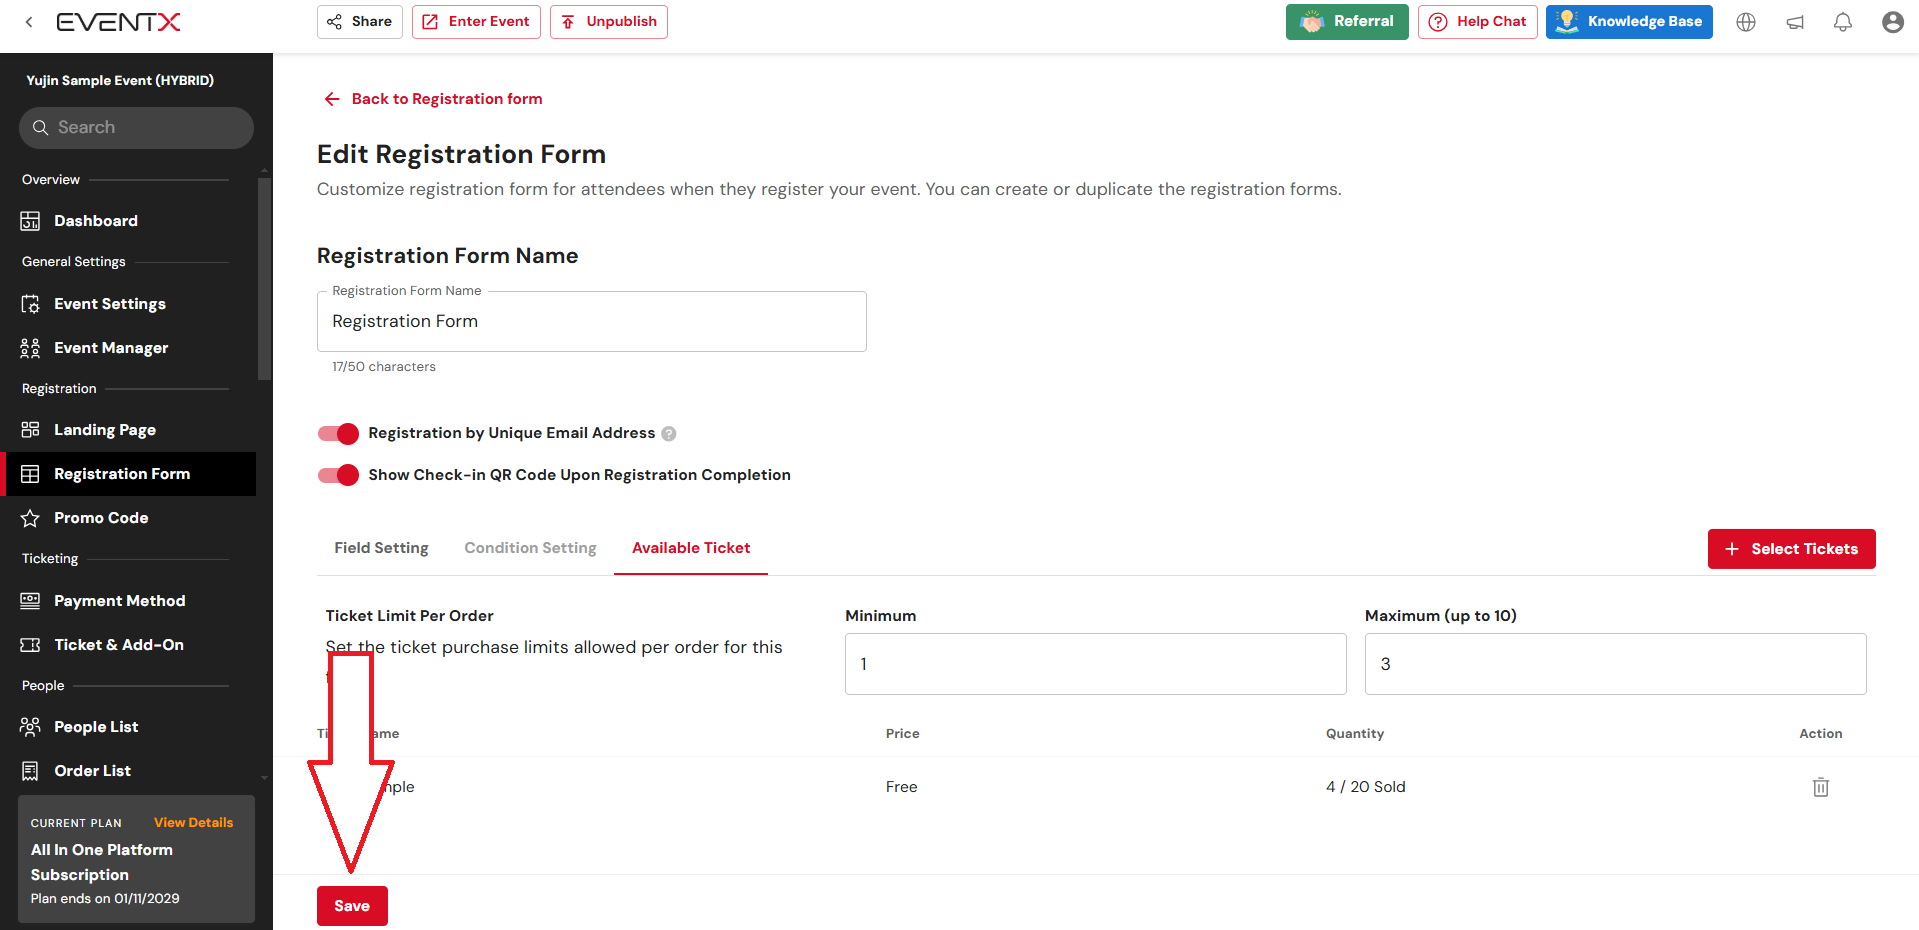Screen dimensions: 1919x930
Task: Open Dashboard from the sidebar
Action: tap(96, 221)
